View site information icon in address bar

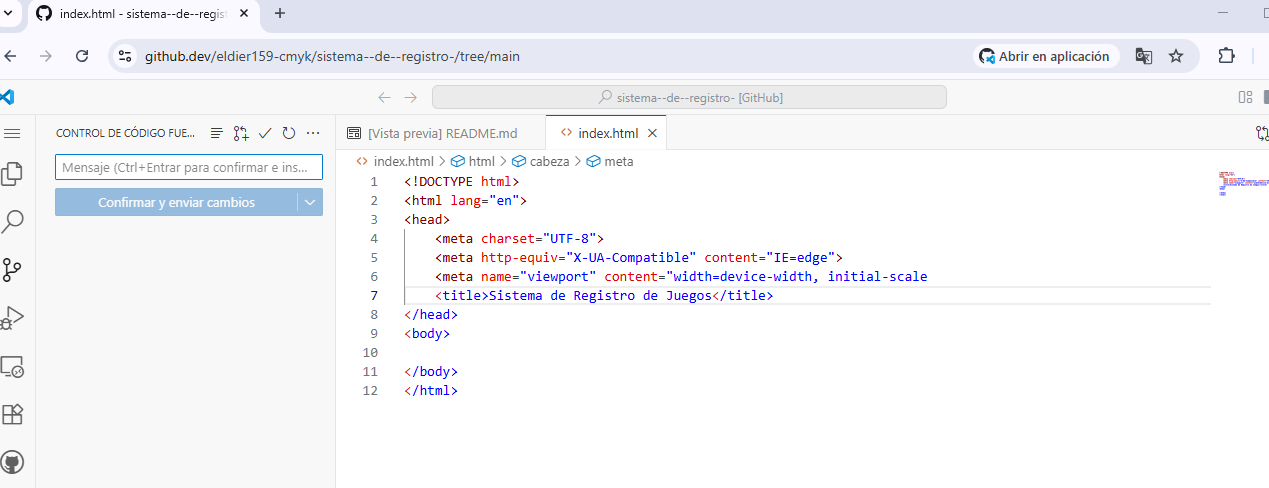pyautogui.click(x=125, y=56)
